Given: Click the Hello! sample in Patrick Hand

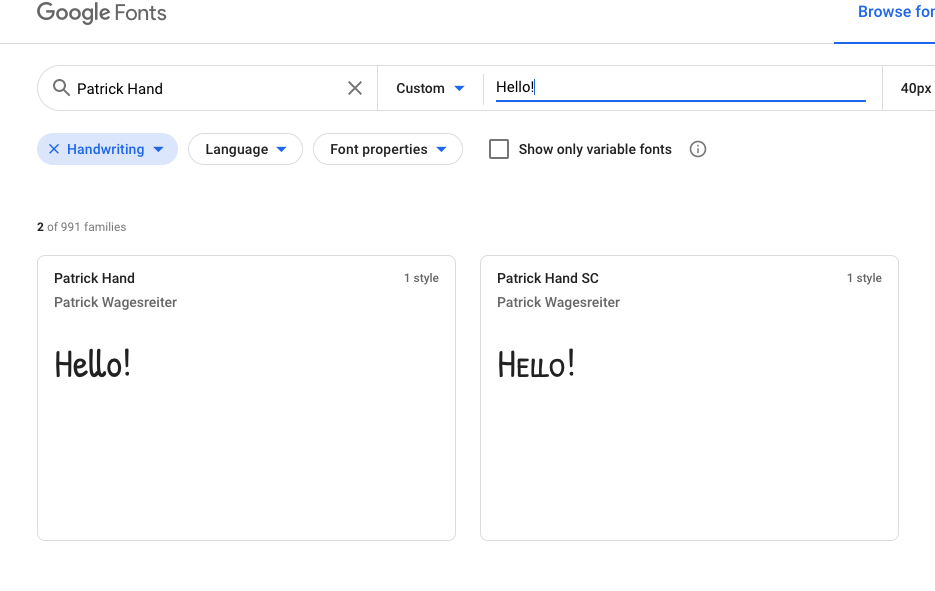Looking at the screenshot, I should tap(92, 364).
